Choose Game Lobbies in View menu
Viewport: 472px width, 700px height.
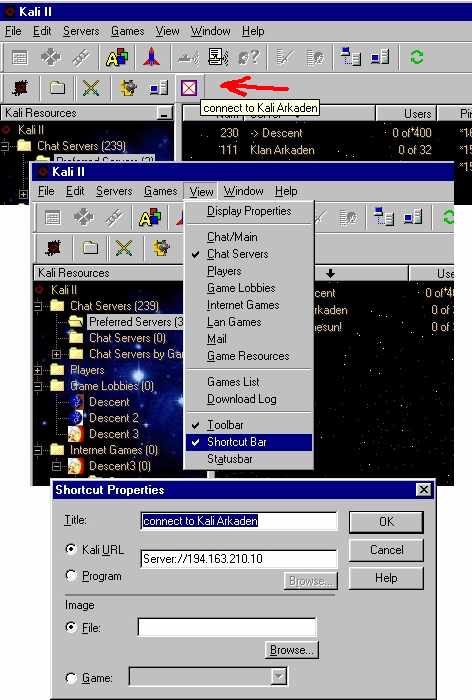(249, 288)
